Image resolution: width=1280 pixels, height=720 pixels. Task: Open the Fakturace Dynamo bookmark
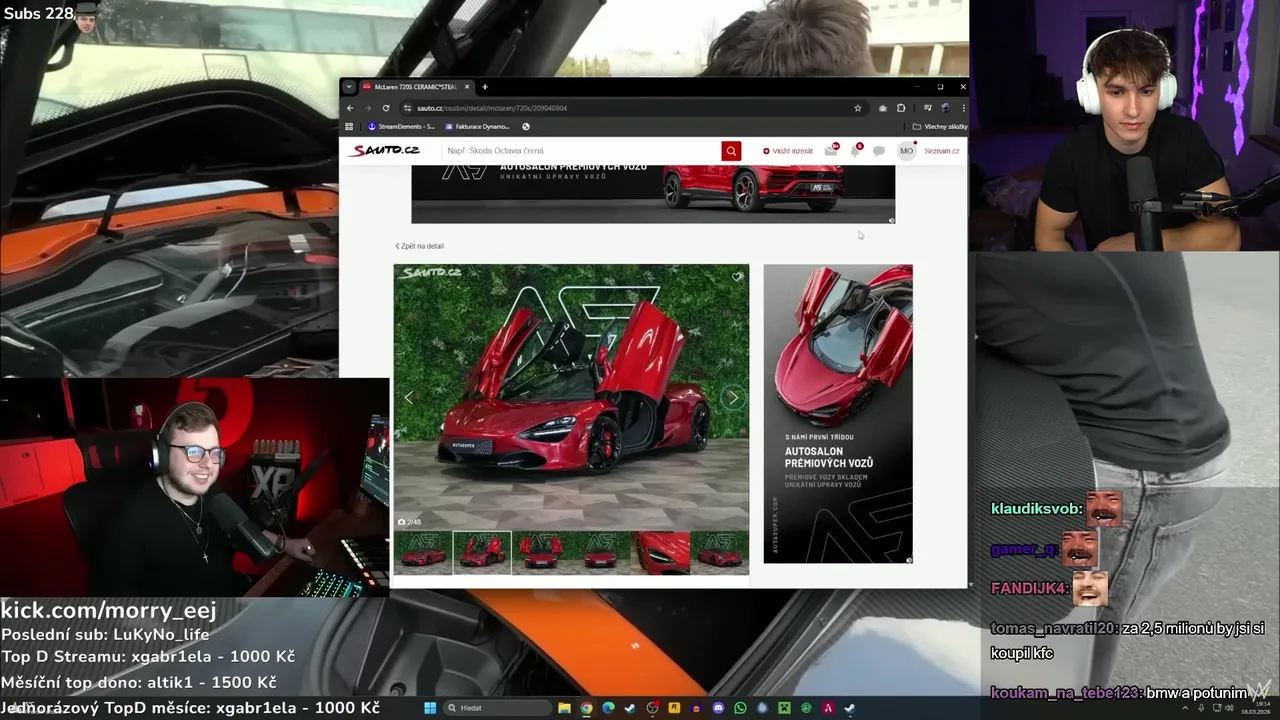[478, 127]
